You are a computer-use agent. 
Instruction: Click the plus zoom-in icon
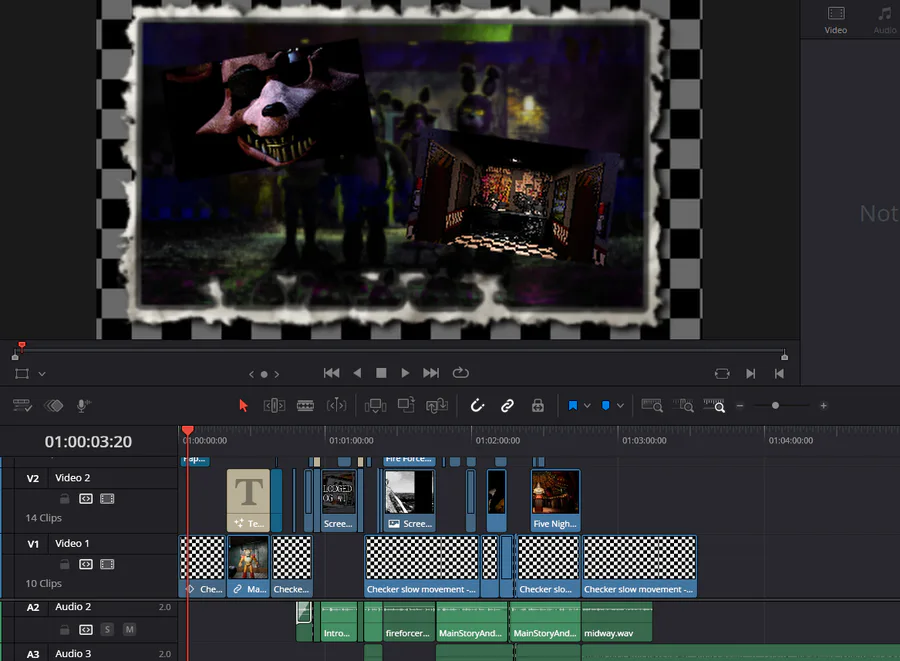[x=824, y=406]
